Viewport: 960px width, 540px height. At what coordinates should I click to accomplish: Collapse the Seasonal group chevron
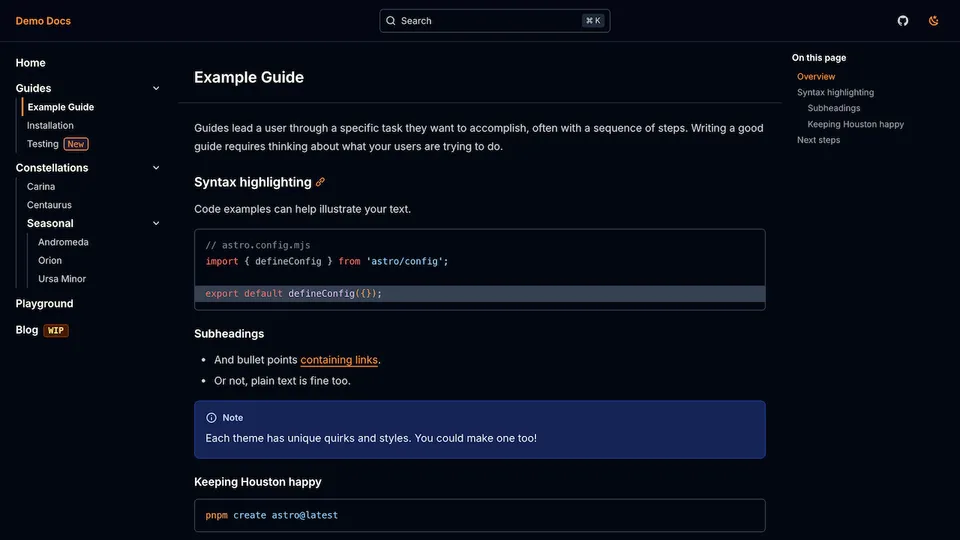point(156,223)
